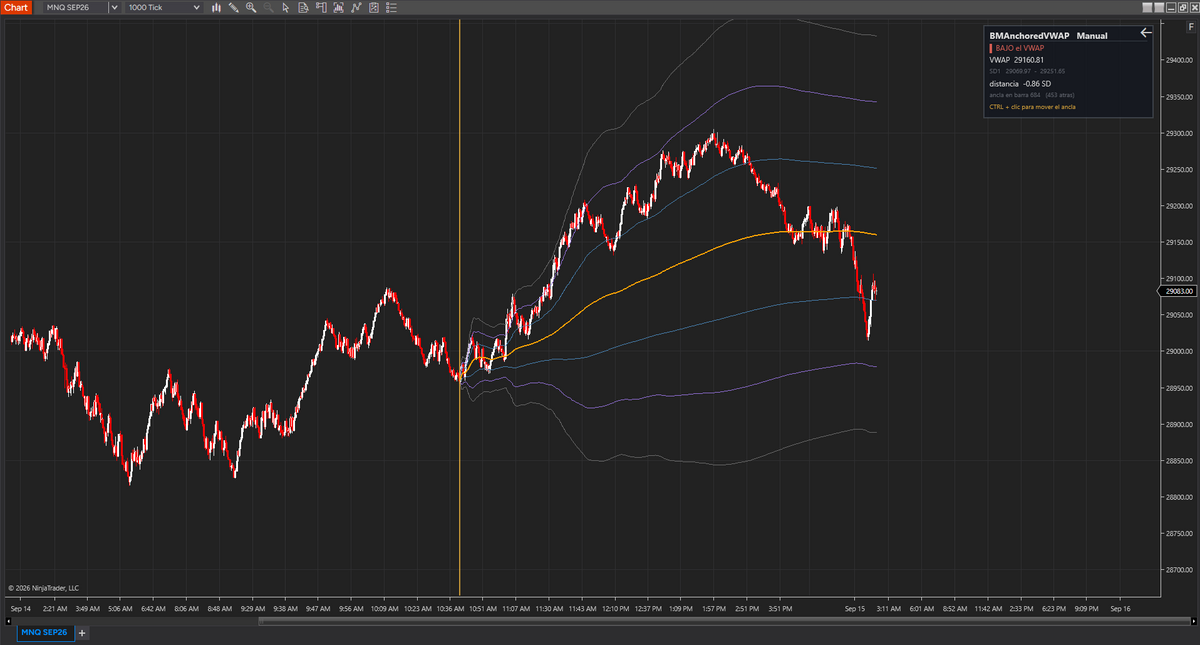The height and width of the screenshot is (645, 1200).
Task: Click the zoom out magnifier icon
Action: [269, 7]
